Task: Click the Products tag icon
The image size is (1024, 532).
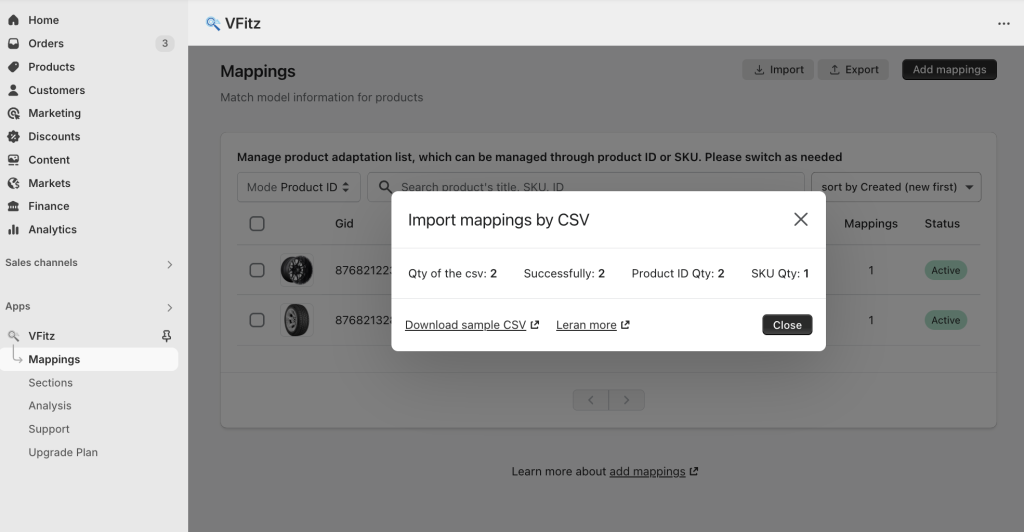Action: pos(13,67)
